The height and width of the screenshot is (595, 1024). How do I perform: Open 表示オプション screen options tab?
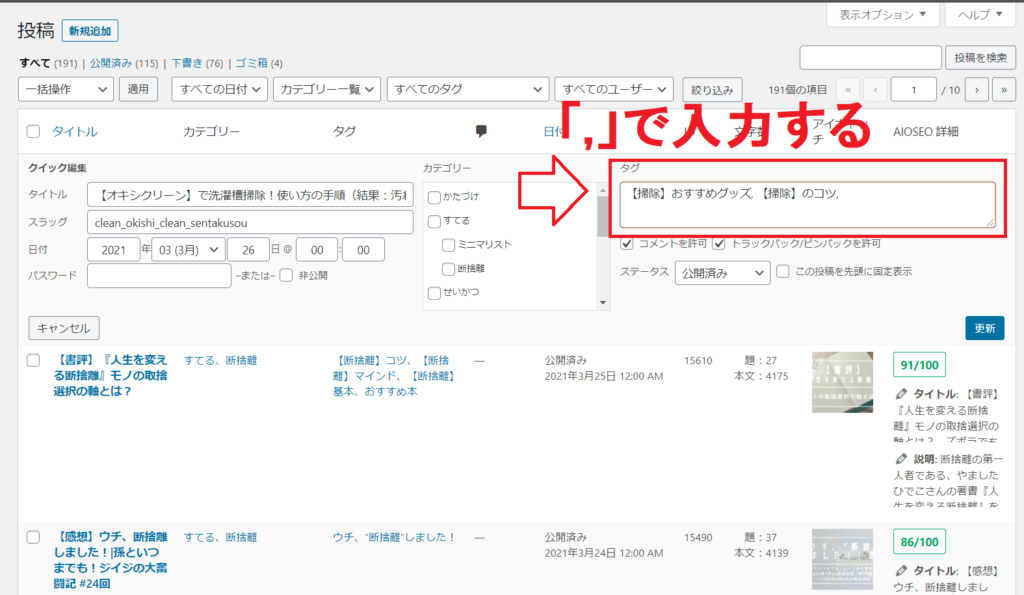[x=883, y=15]
